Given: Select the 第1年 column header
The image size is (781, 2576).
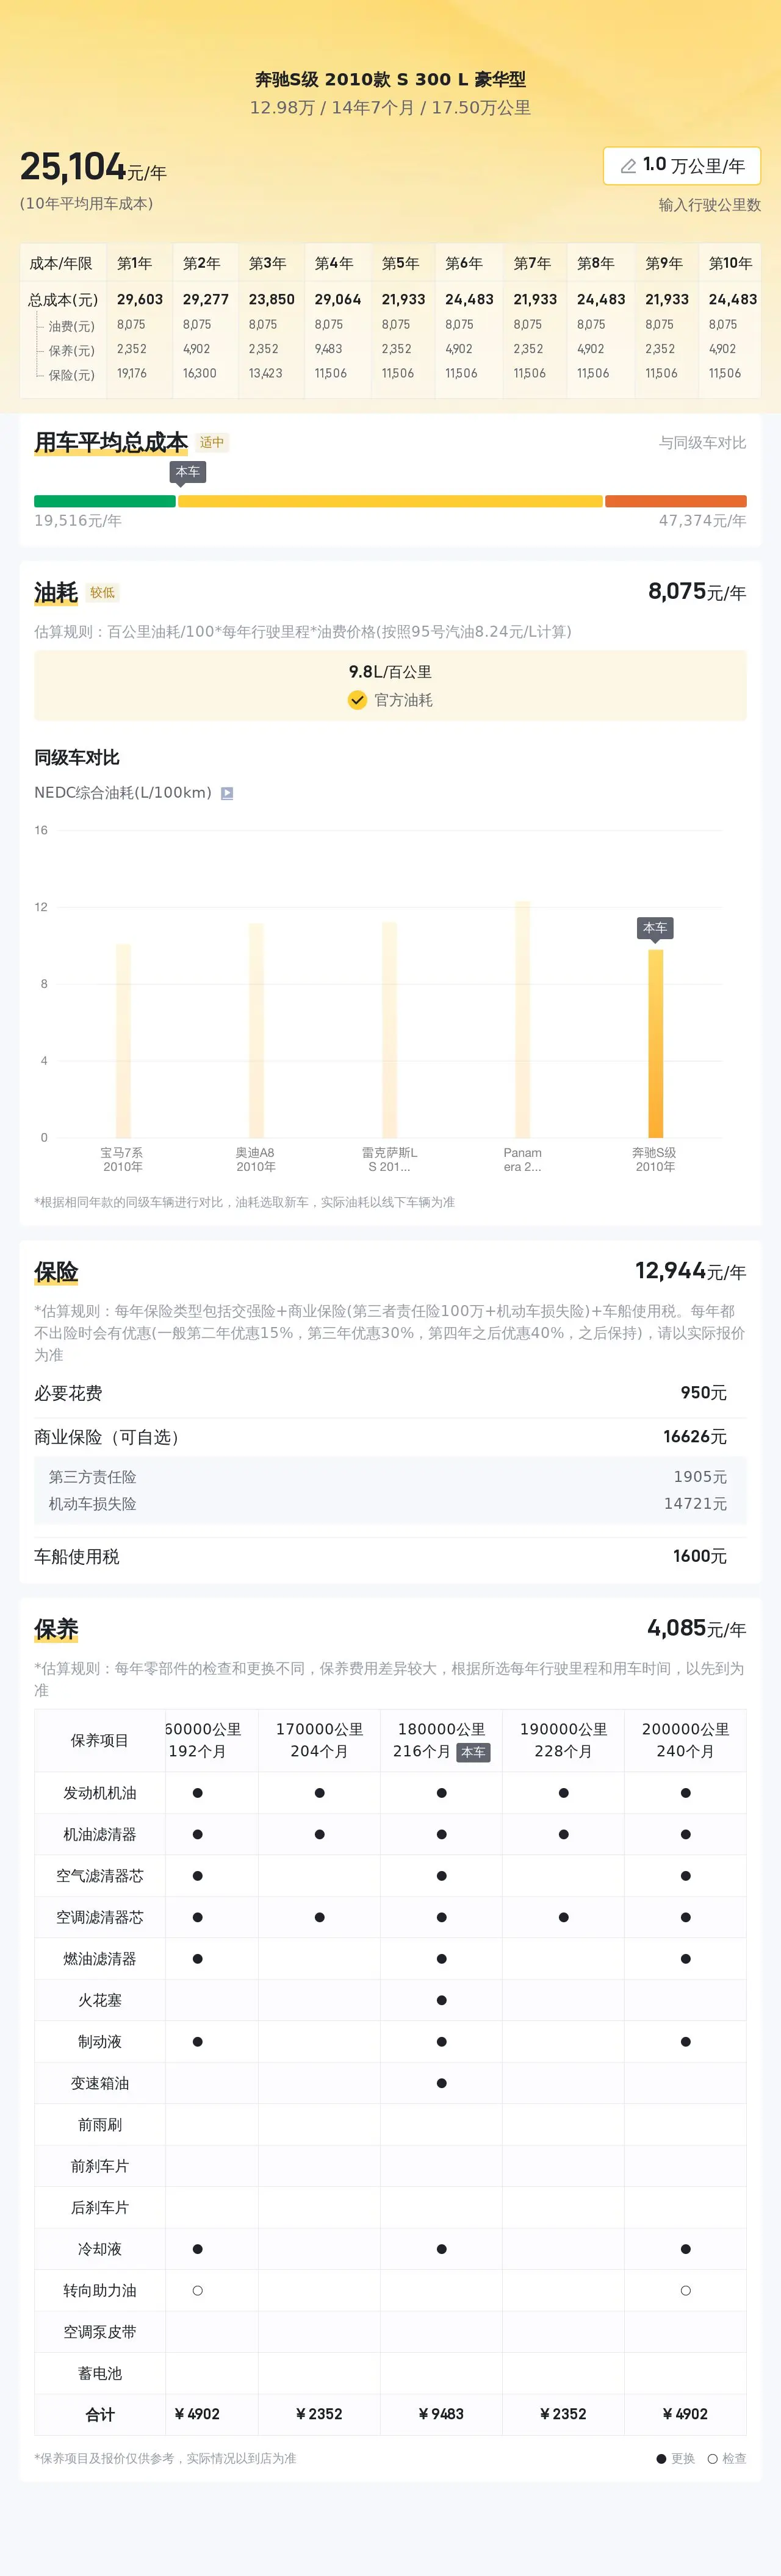Looking at the screenshot, I should click(x=134, y=263).
